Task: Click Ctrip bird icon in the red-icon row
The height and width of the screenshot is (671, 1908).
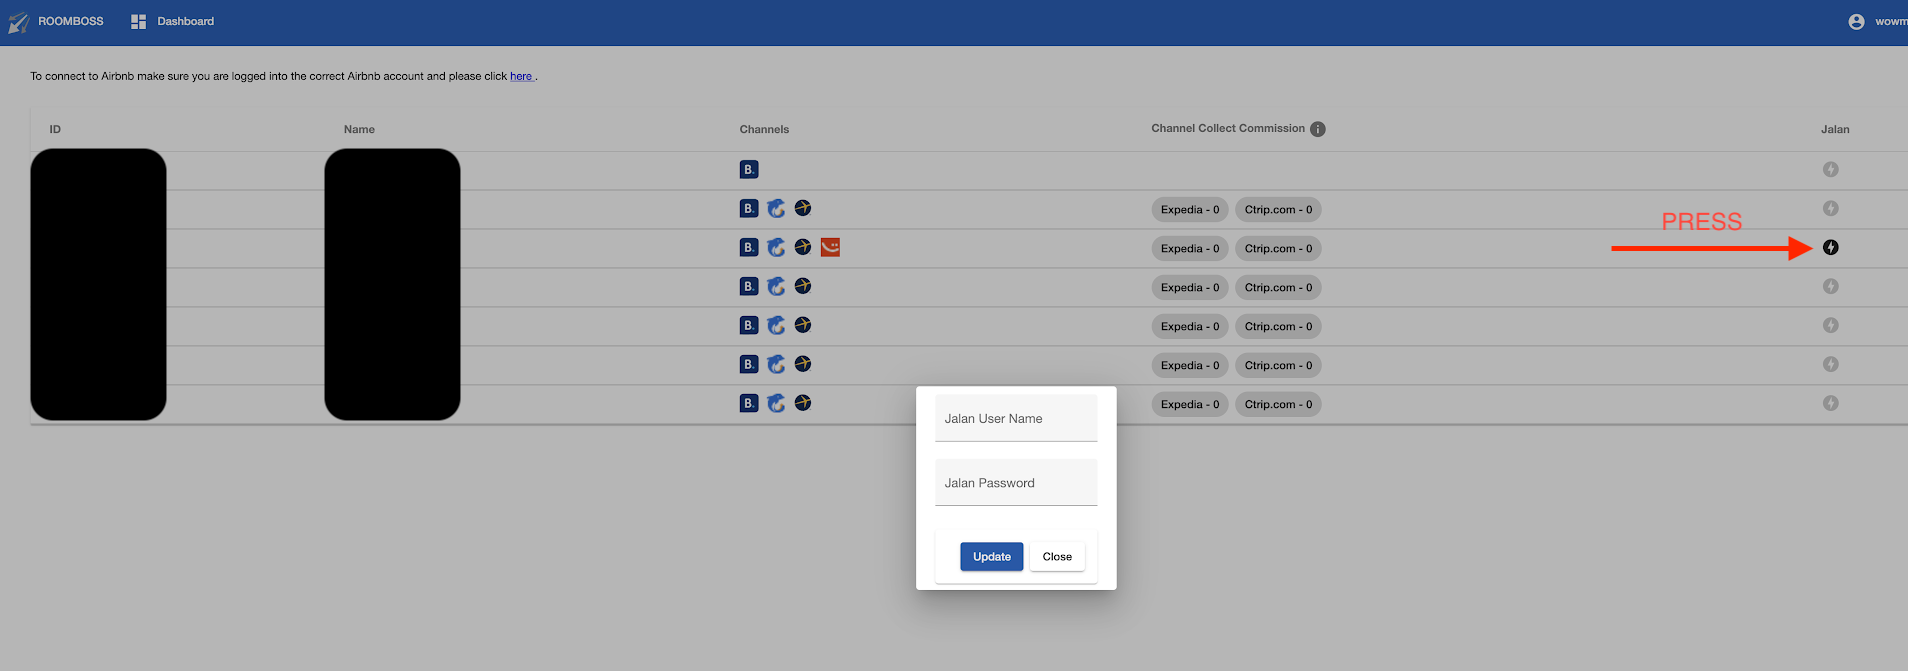Action: pos(776,247)
